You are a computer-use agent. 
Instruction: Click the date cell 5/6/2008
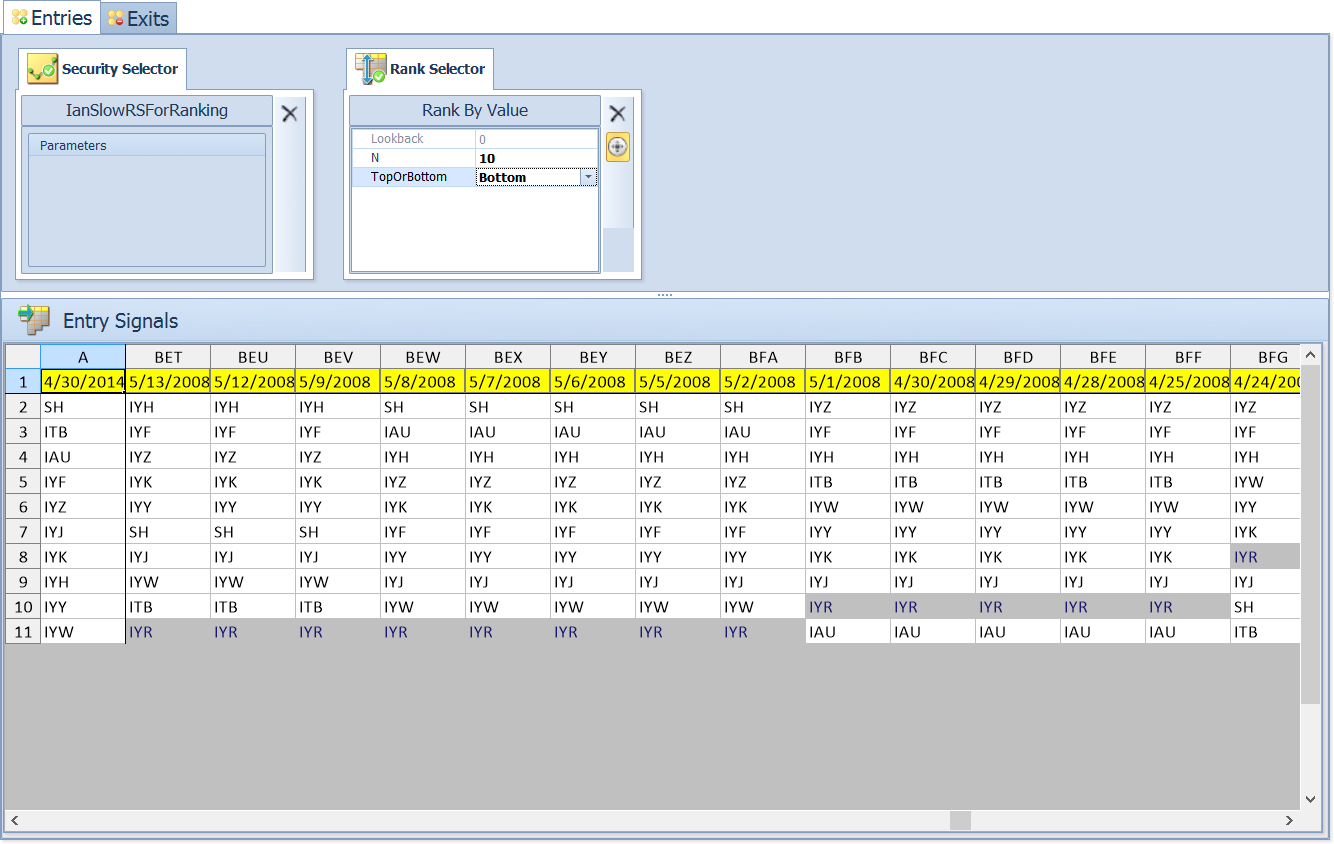coord(593,382)
